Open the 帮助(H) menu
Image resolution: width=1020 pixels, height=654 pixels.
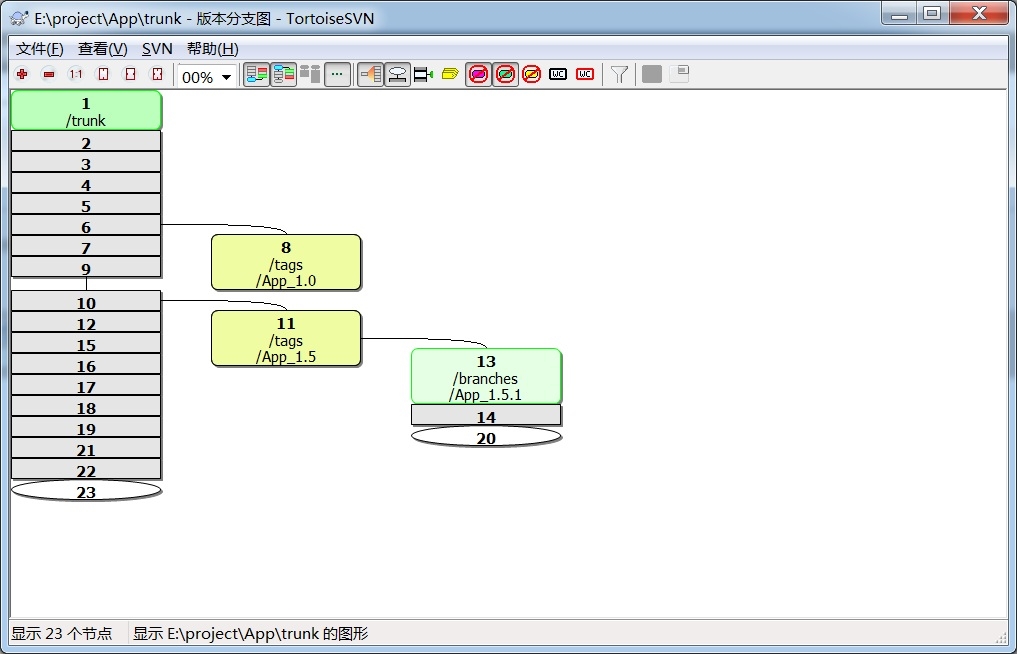click(213, 49)
